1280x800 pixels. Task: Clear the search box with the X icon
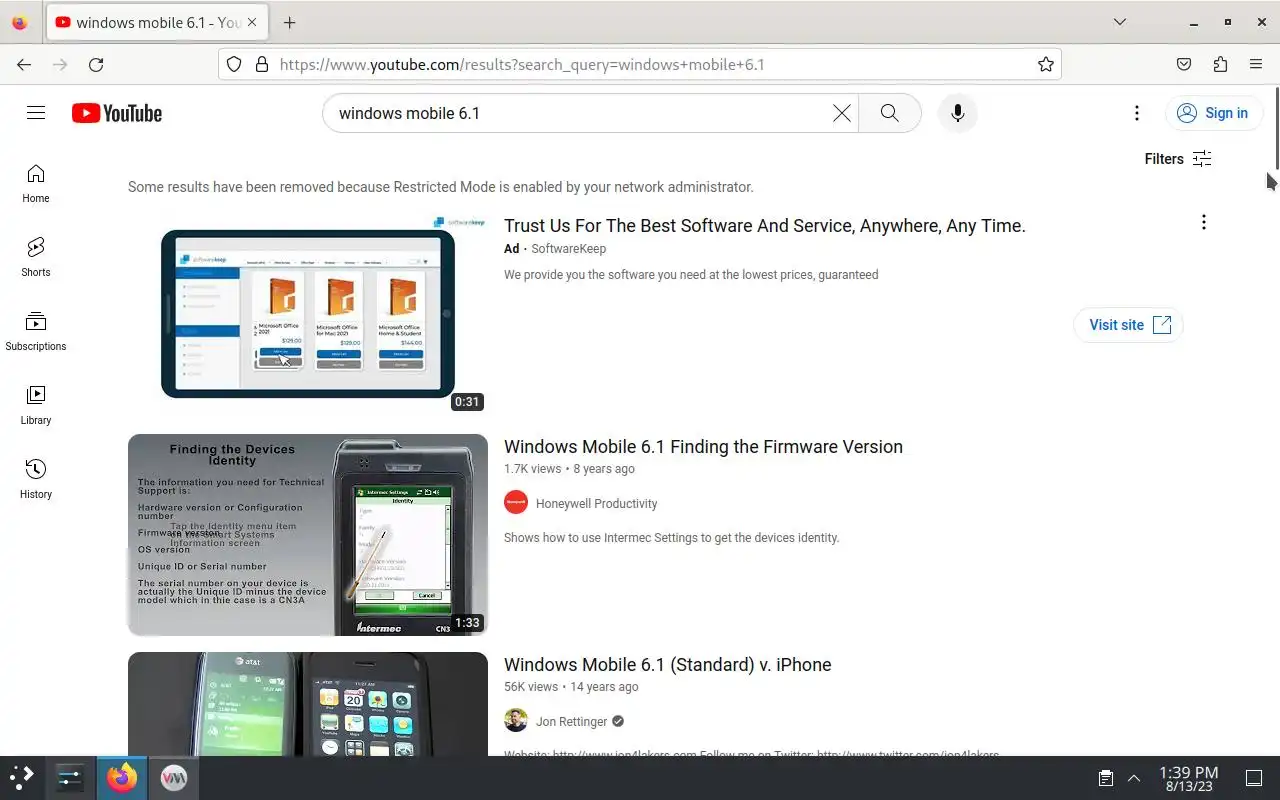pos(842,113)
